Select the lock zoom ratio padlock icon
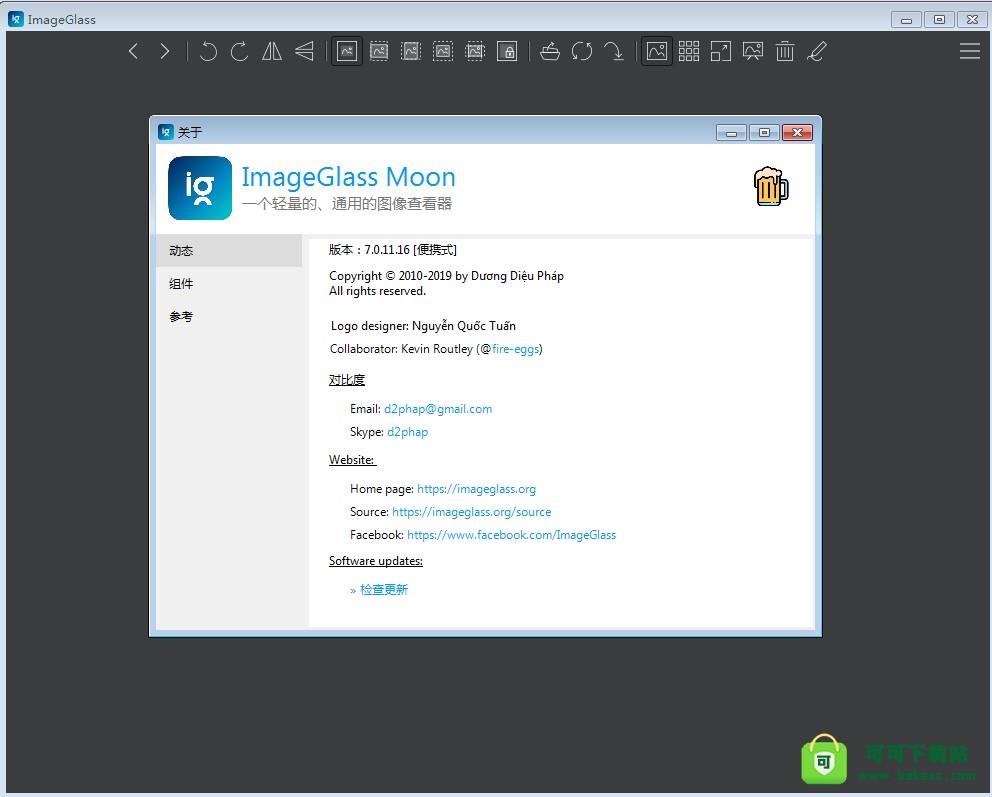Viewport: 992px width, 797px height. coord(507,51)
